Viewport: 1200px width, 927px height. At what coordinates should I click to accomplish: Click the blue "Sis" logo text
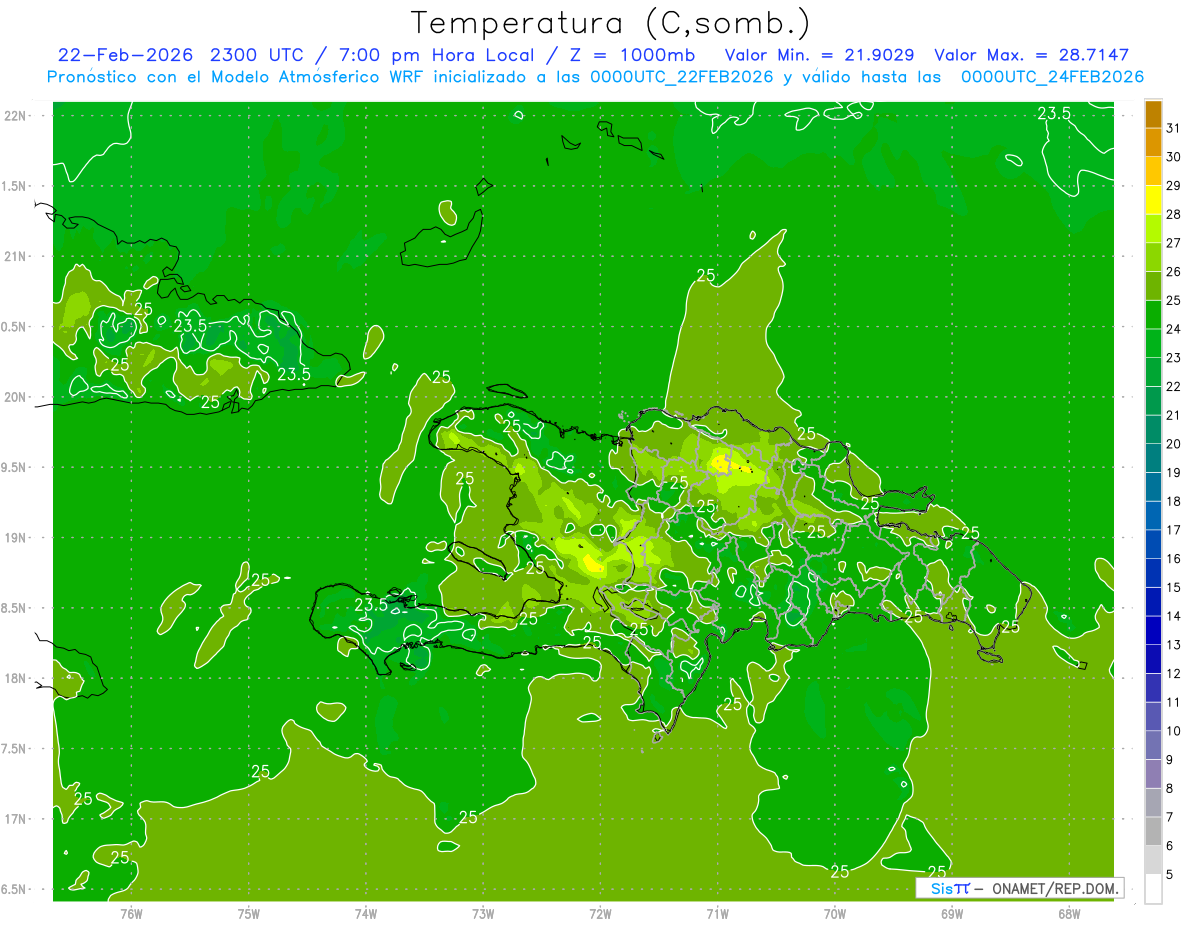tap(942, 888)
